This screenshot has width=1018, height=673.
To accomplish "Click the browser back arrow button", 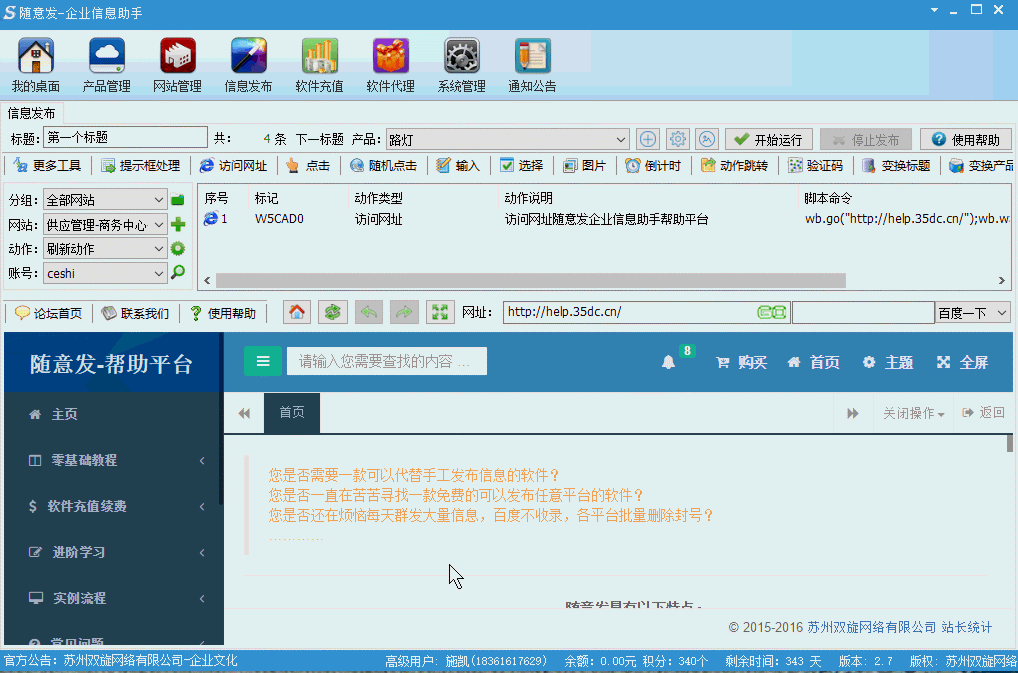I will point(368,313).
